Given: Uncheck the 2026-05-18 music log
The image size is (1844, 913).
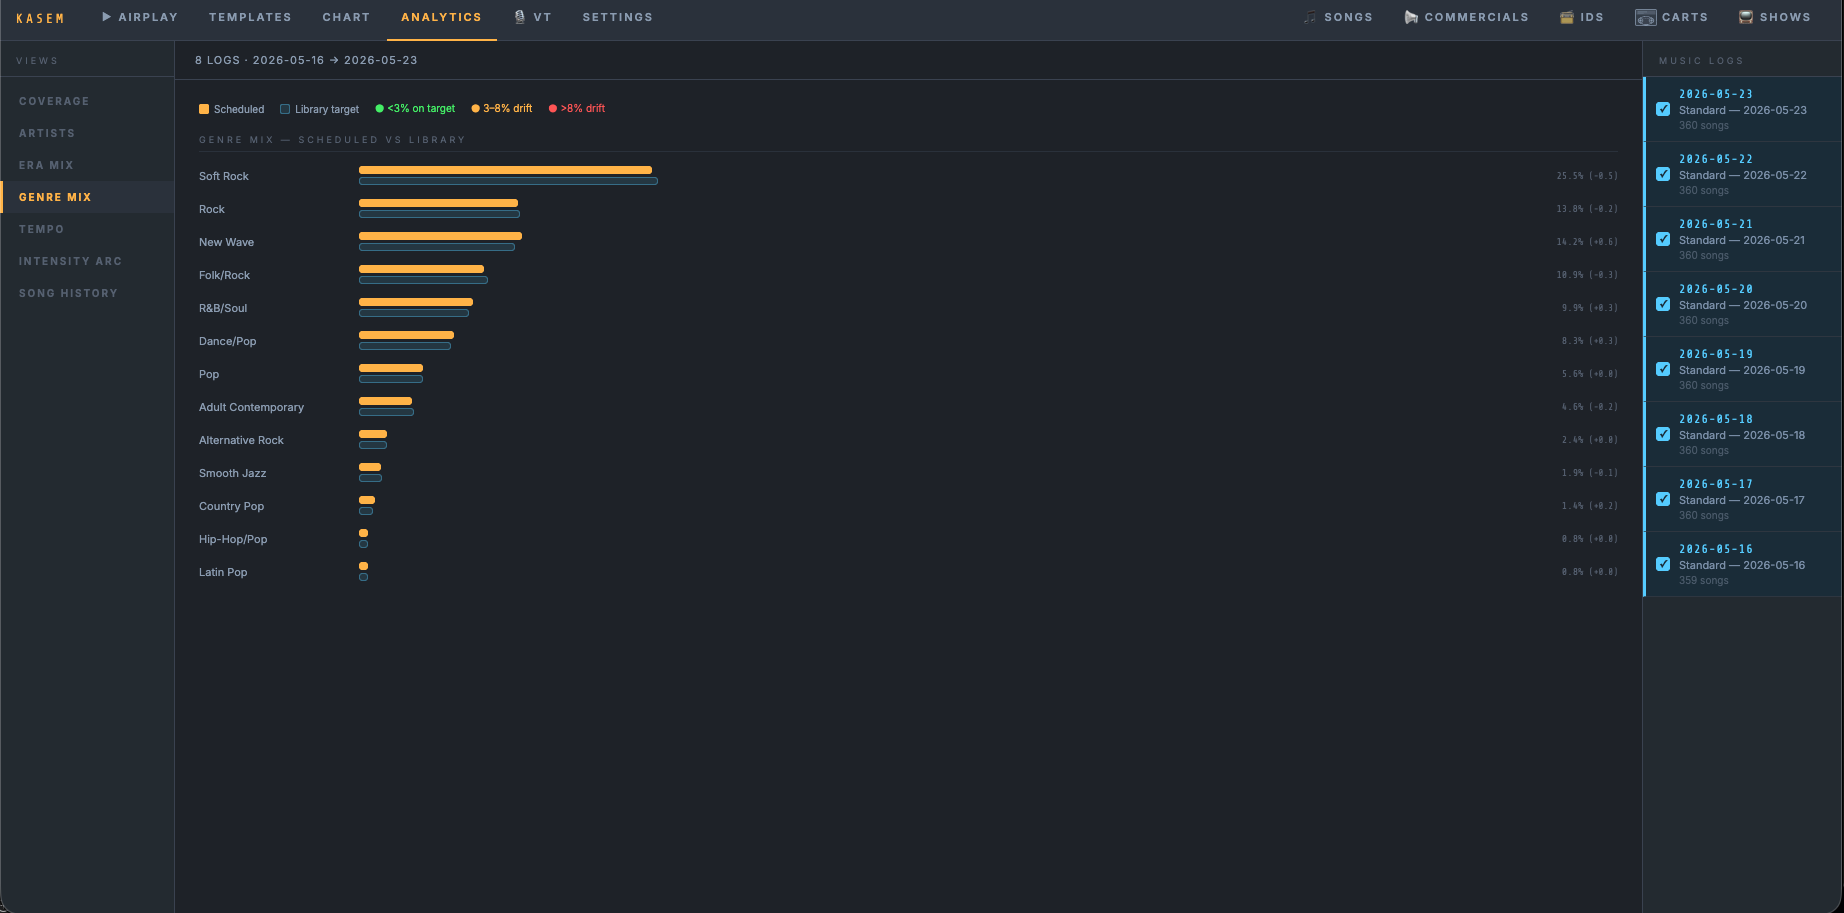Looking at the screenshot, I should [x=1663, y=434].
